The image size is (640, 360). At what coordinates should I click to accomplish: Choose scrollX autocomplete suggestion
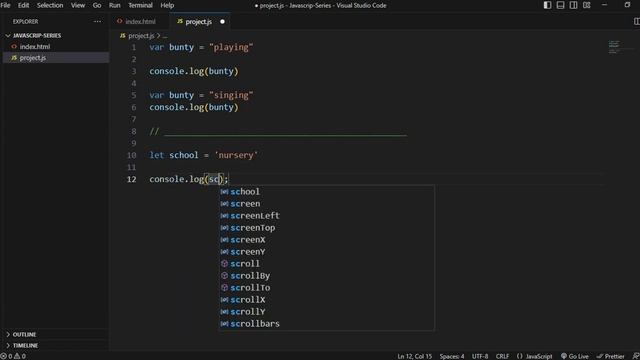pos(327,300)
